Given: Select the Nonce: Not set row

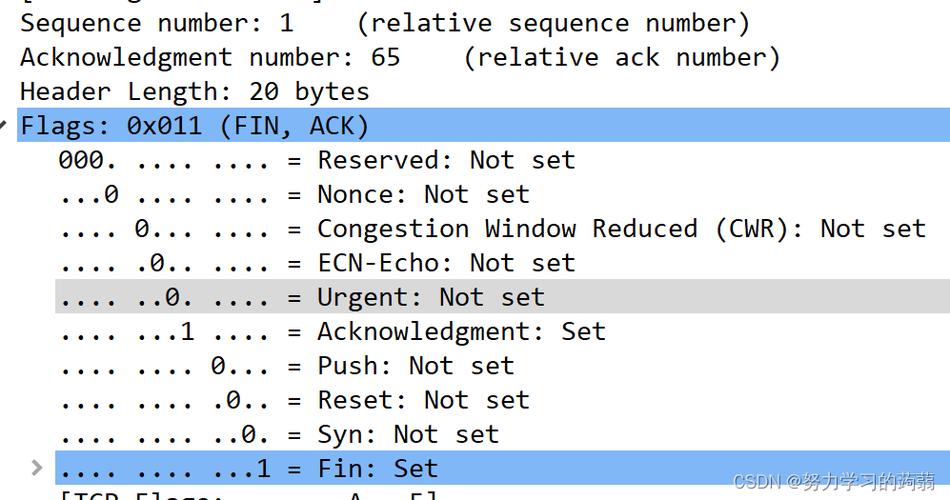Looking at the screenshot, I should 294,195.
